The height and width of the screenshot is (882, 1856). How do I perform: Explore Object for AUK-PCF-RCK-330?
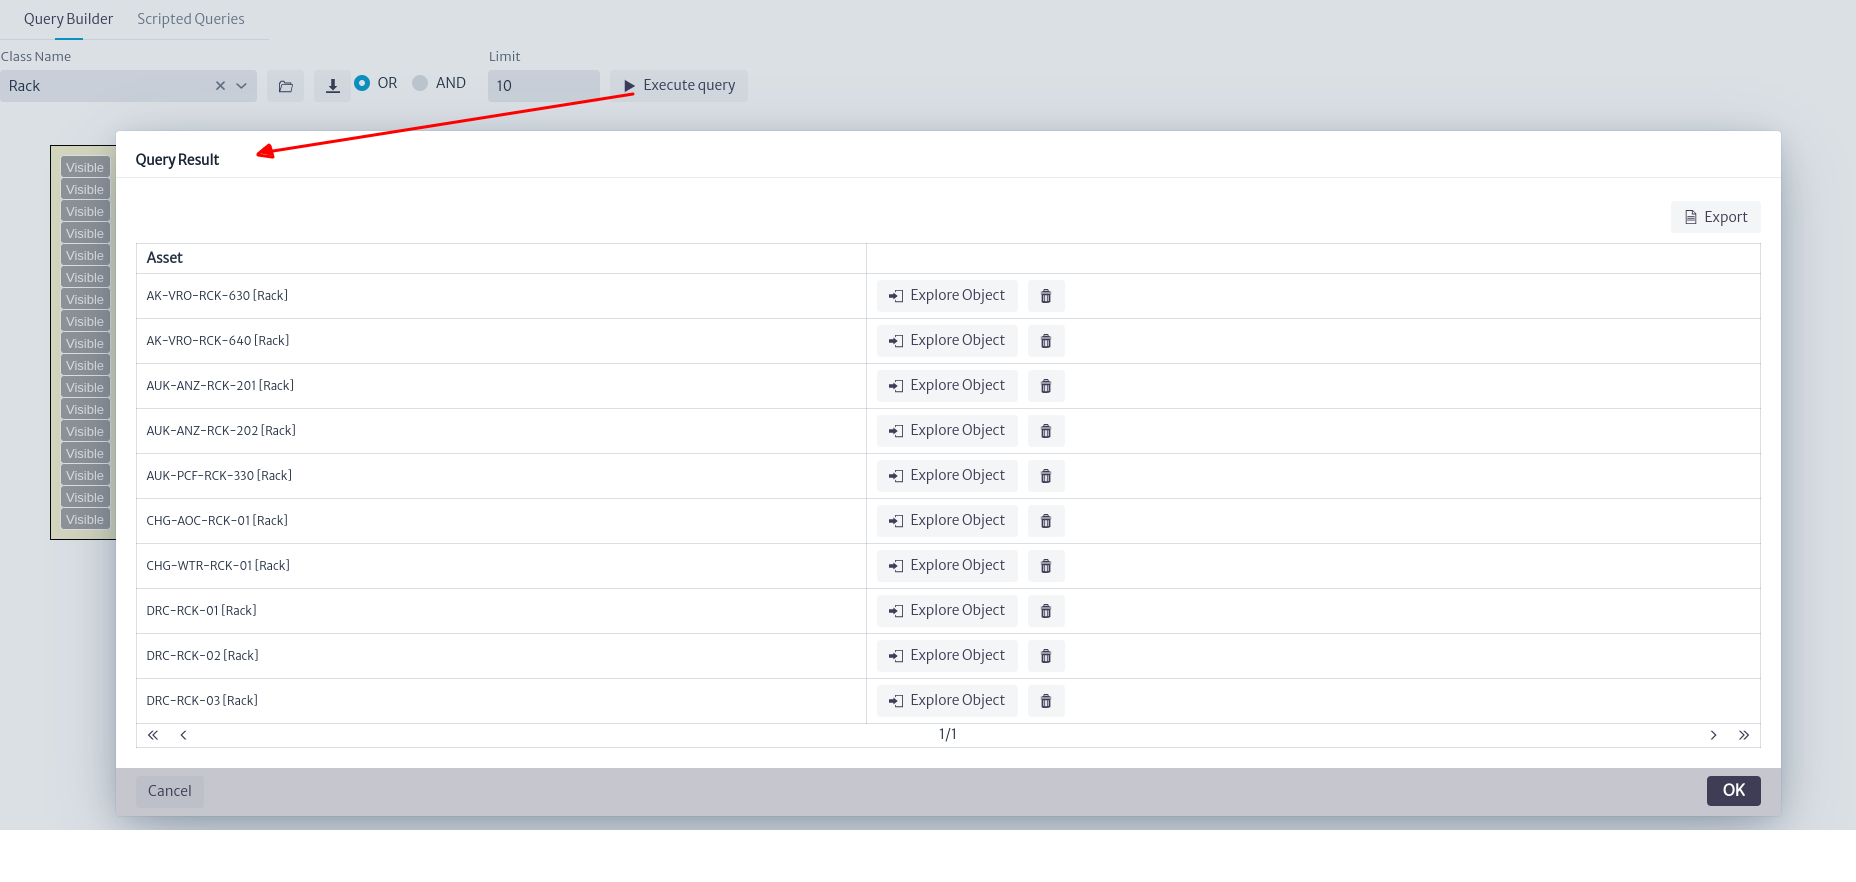click(x=947, y=476)
